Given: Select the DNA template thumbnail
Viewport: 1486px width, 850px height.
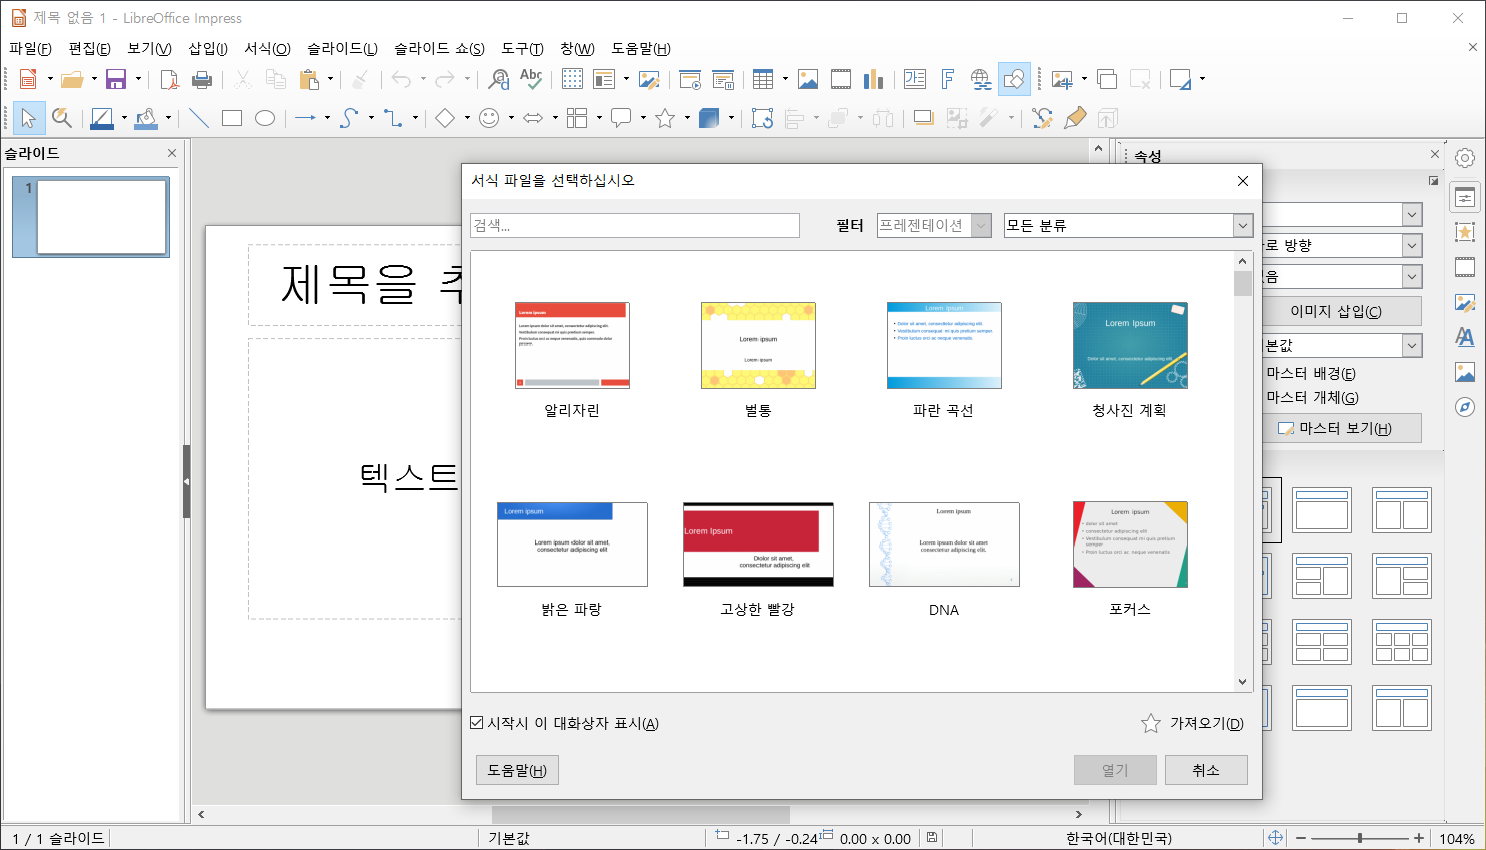Looking at the screenshot, I should [x=944, y=544].
